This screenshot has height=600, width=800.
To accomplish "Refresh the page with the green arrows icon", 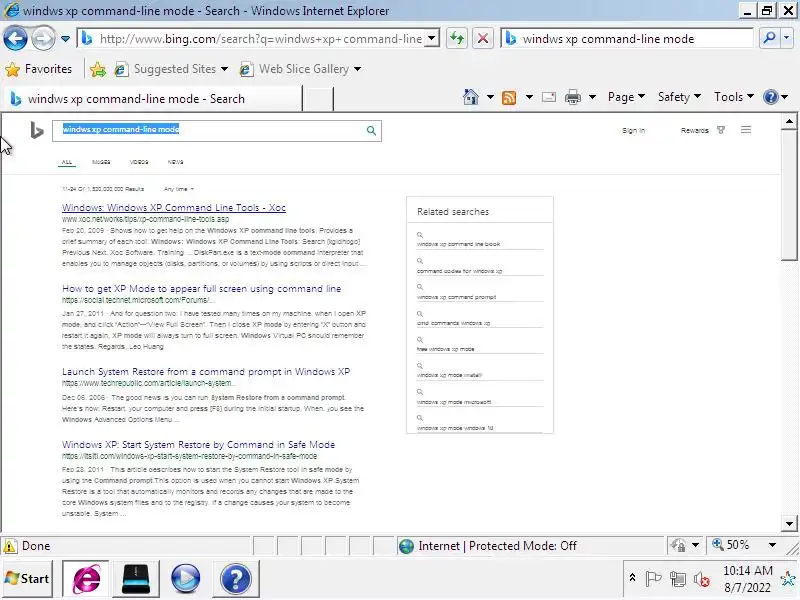I will [457, 39].
